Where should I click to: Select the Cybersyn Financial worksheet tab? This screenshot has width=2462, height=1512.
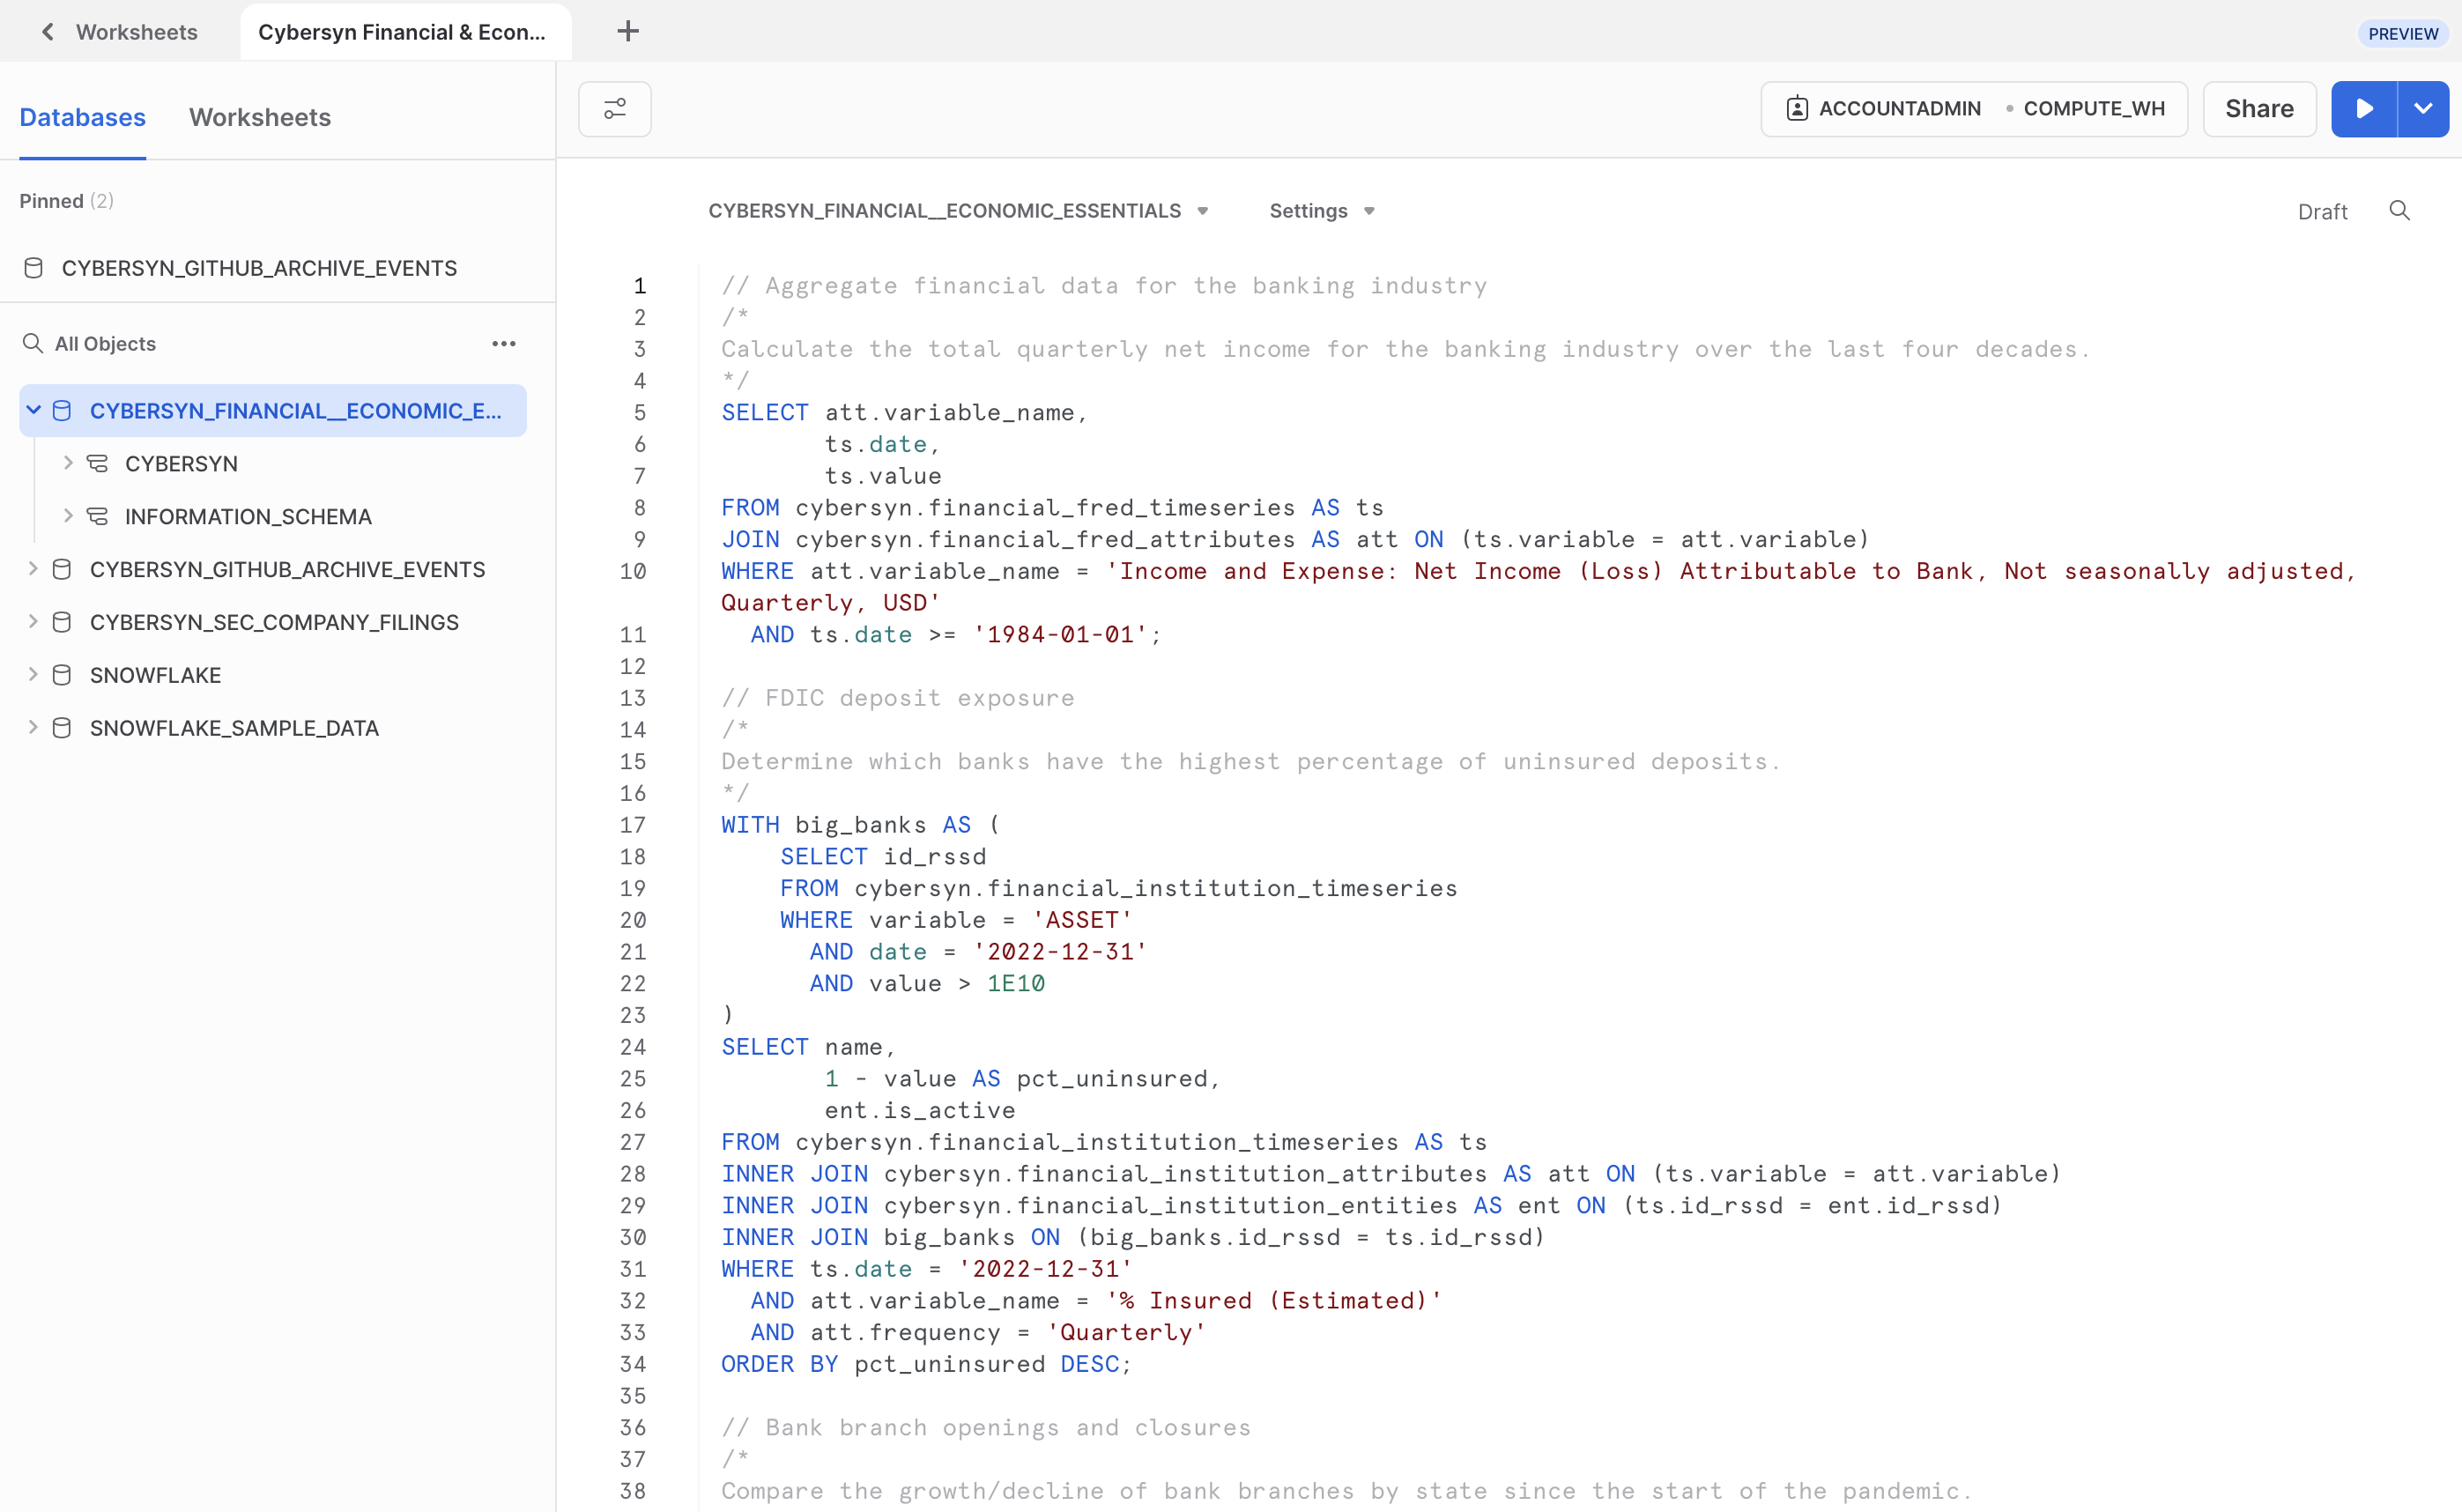pos(404,31)
